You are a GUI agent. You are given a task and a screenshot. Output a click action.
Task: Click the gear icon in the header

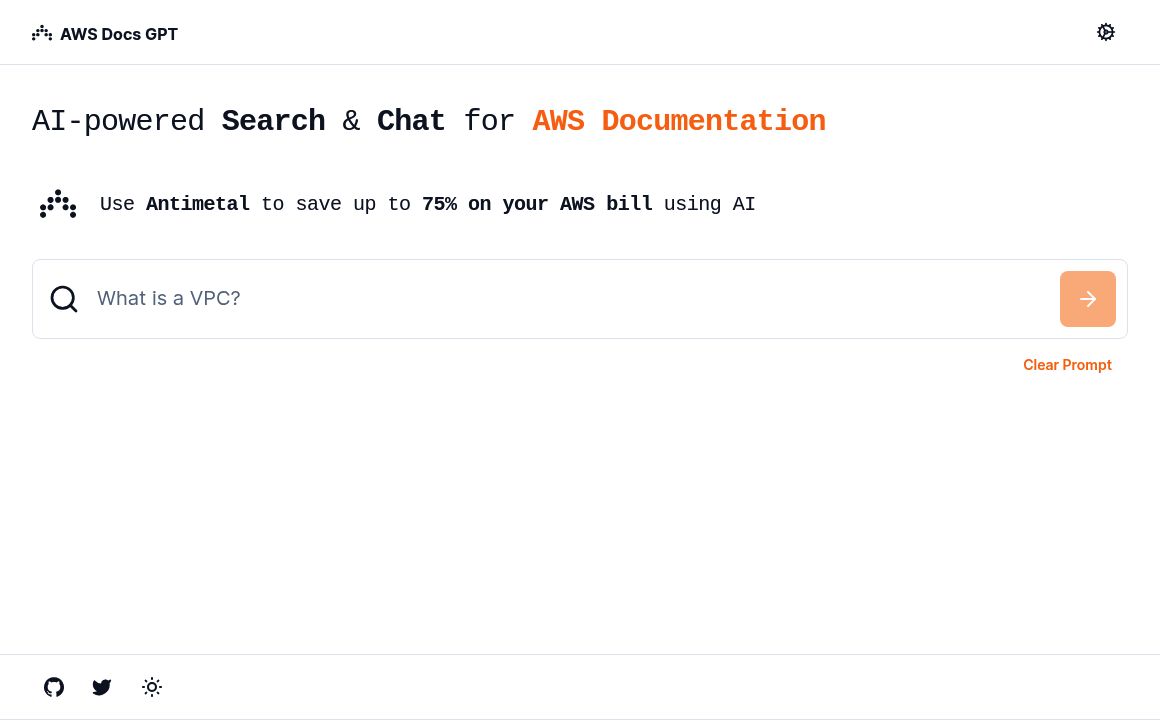[1106, 32]
